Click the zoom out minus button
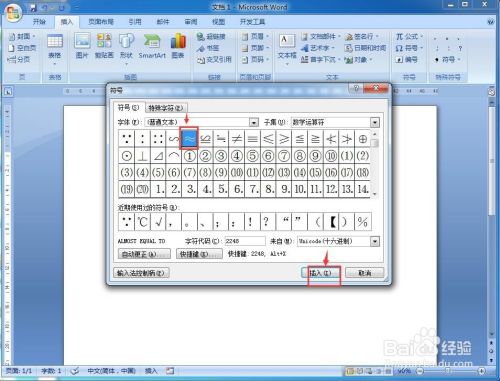The height and width of the screenshot is (381, 500). pyautogui.click(x=420, y=371)
